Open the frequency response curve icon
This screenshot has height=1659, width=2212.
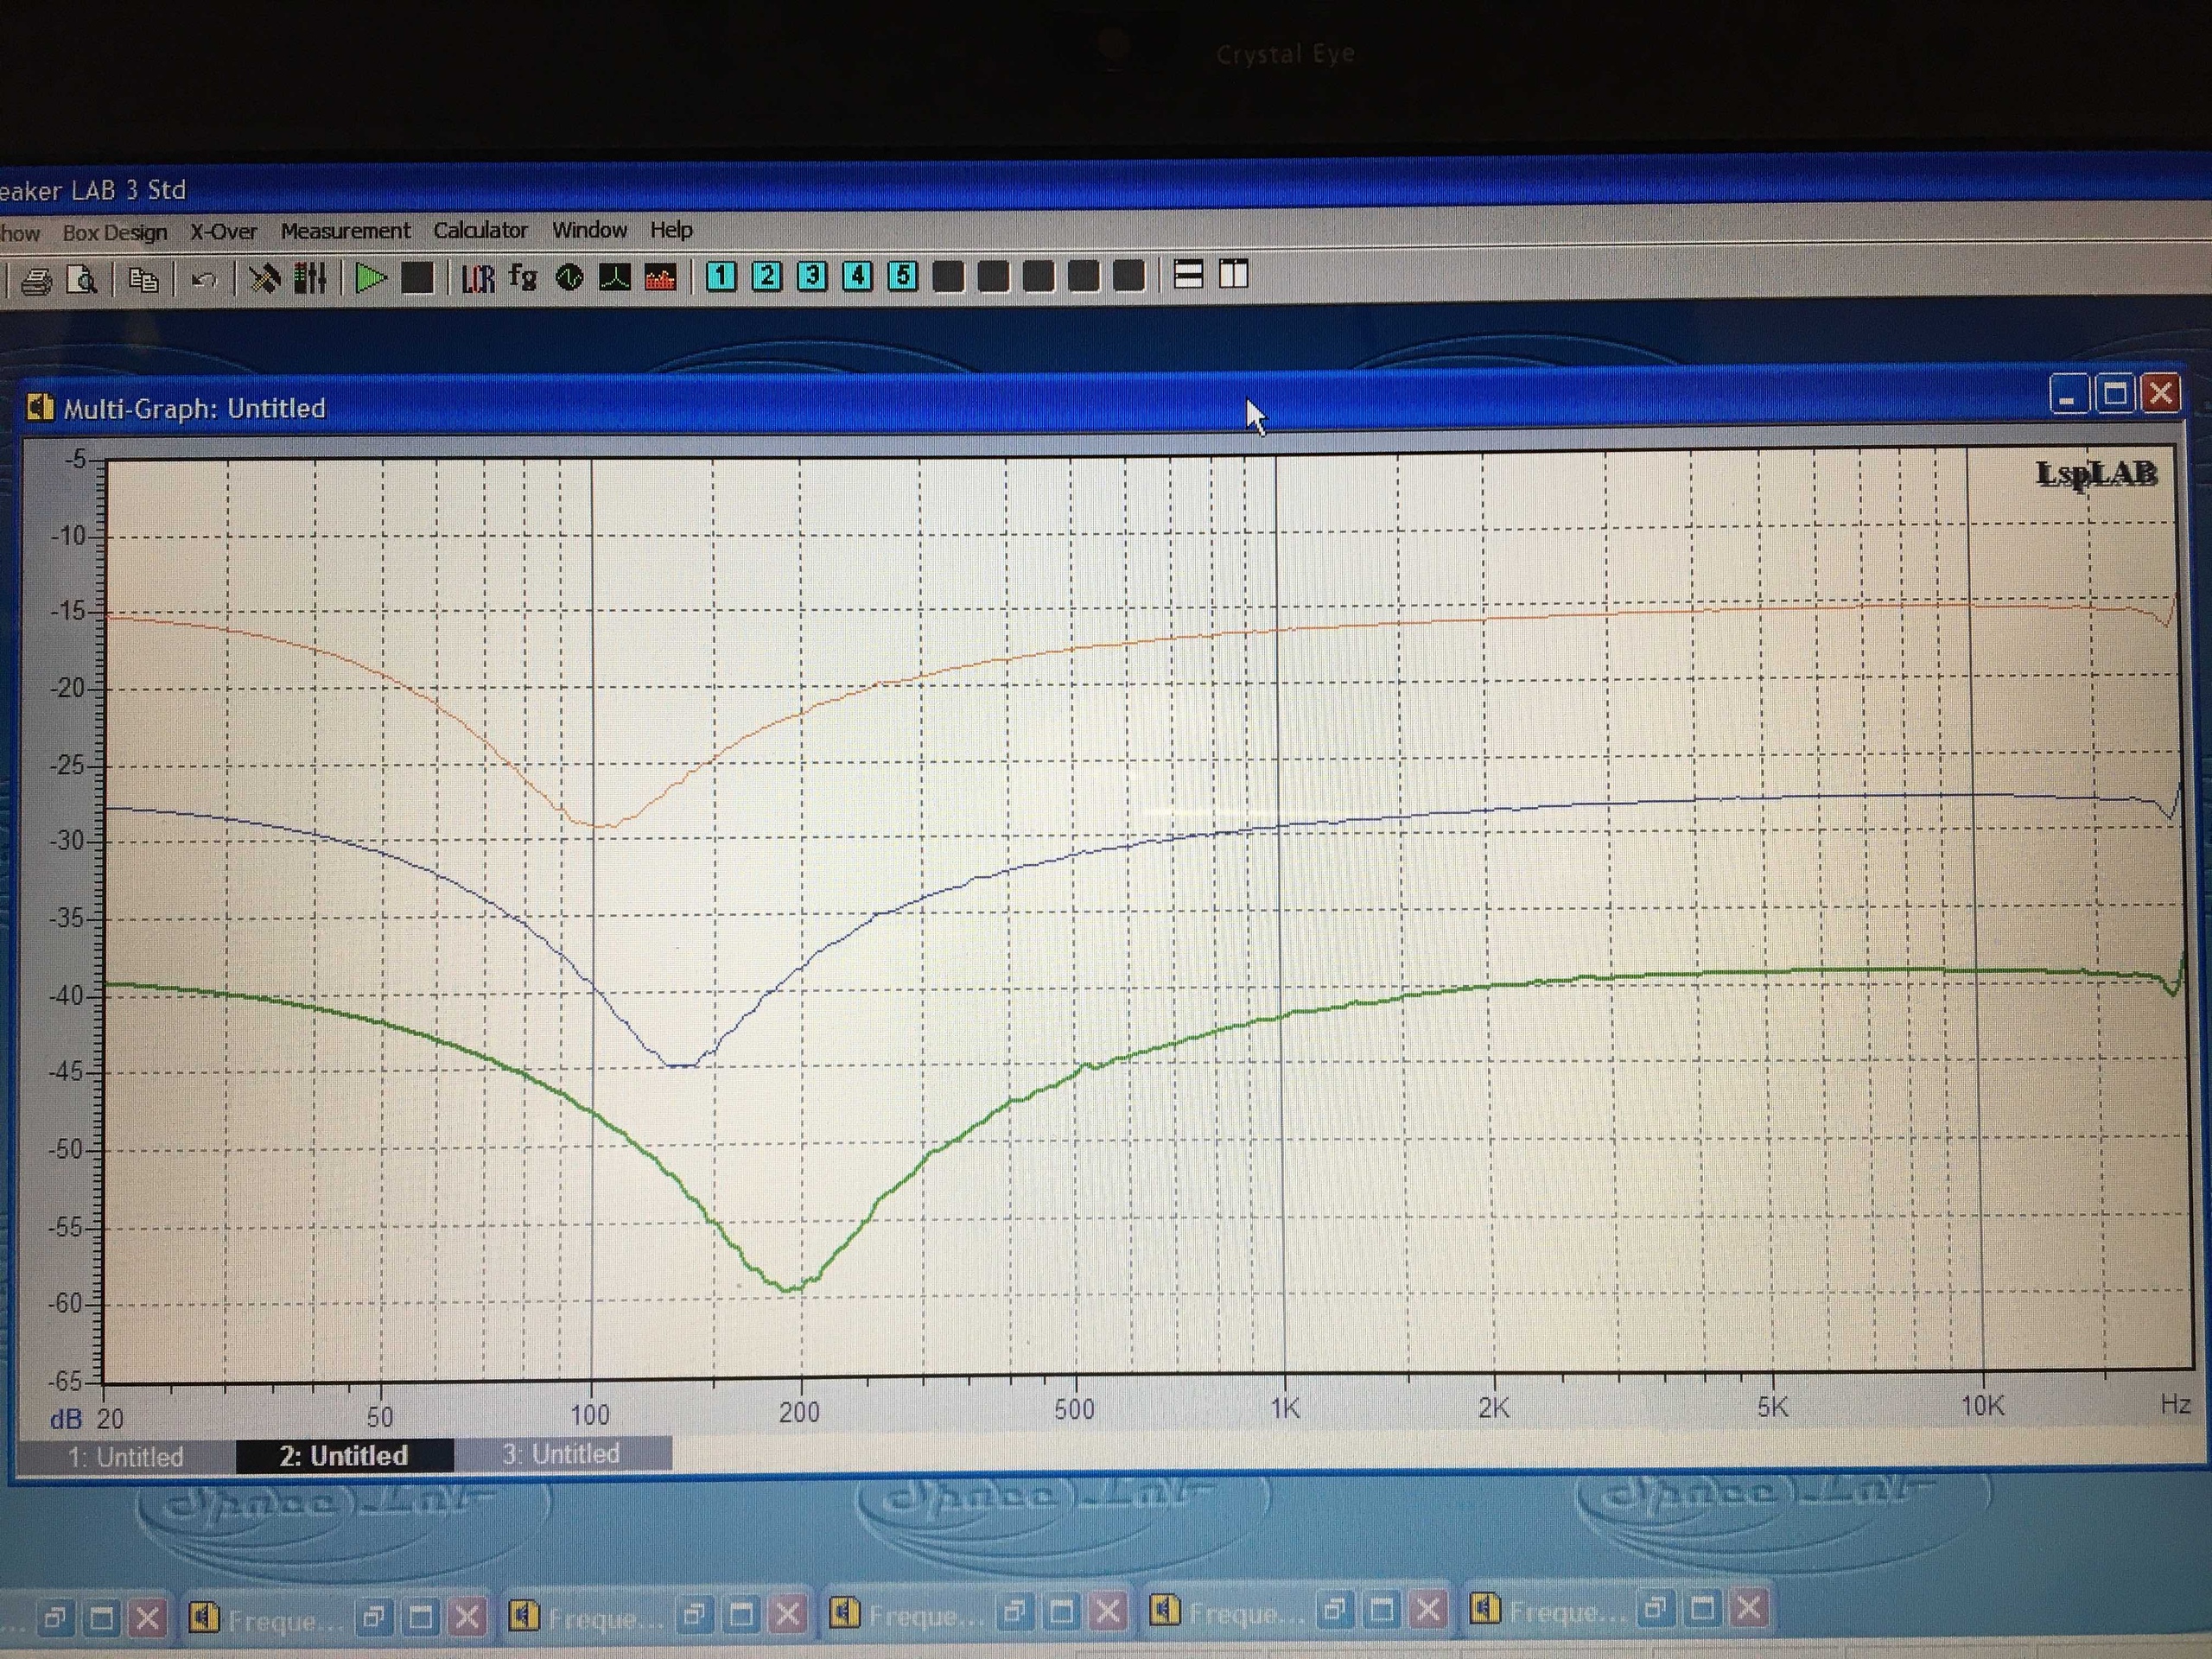click(x=614, y=277)
